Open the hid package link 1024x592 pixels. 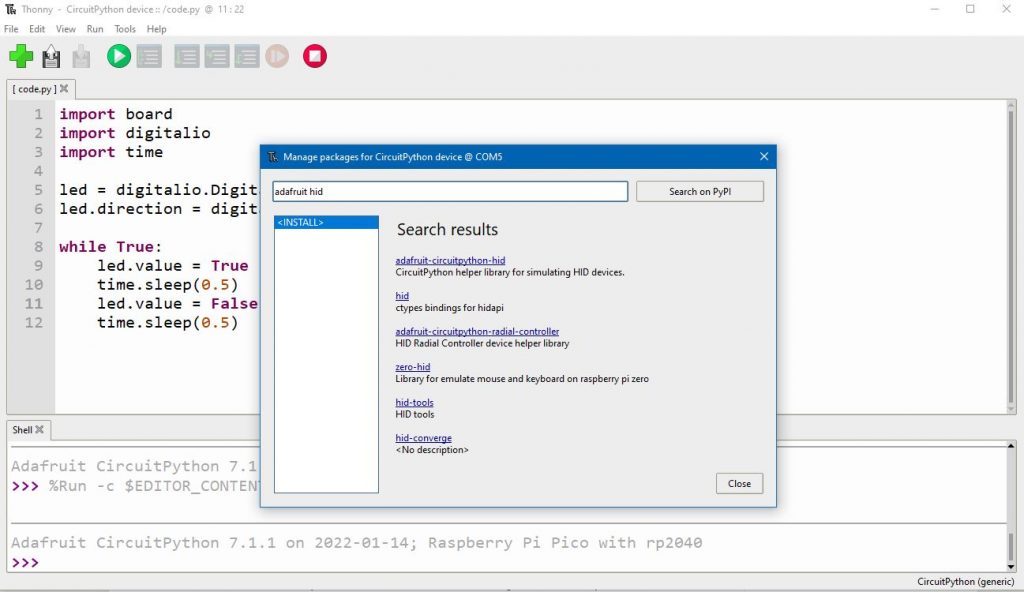coord(402,296)
